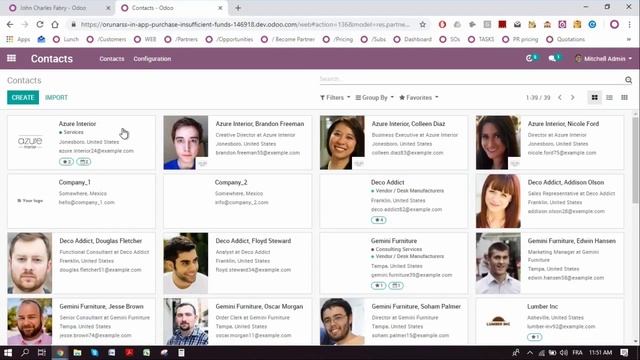Screen dimensions: 640x360
Task: Click the CREATE button
Action: 23,98
